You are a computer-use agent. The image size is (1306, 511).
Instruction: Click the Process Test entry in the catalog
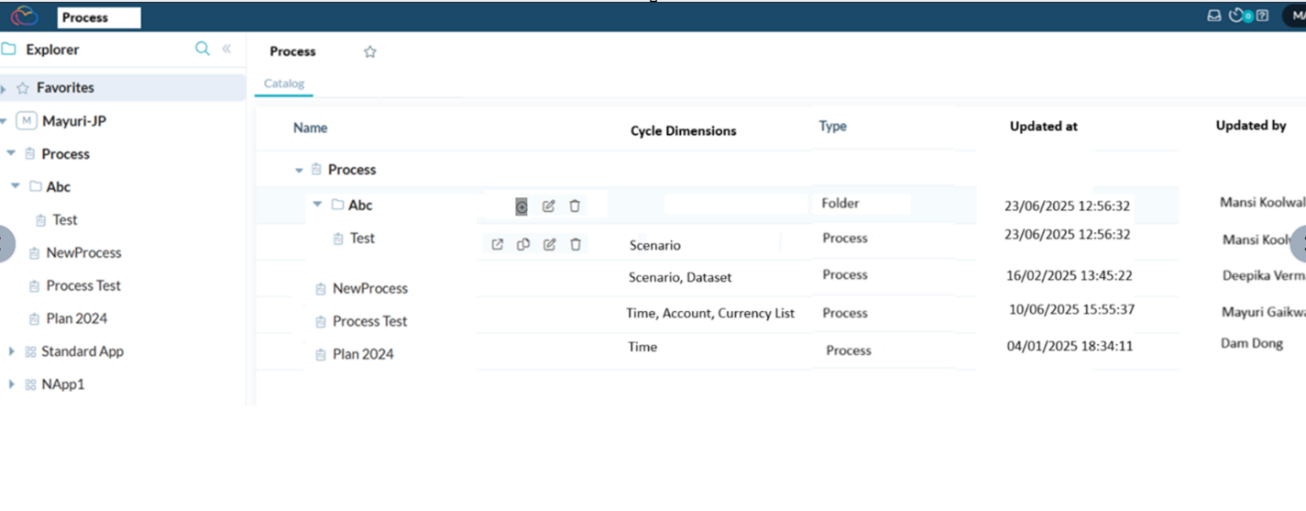(x=369, y=321)
